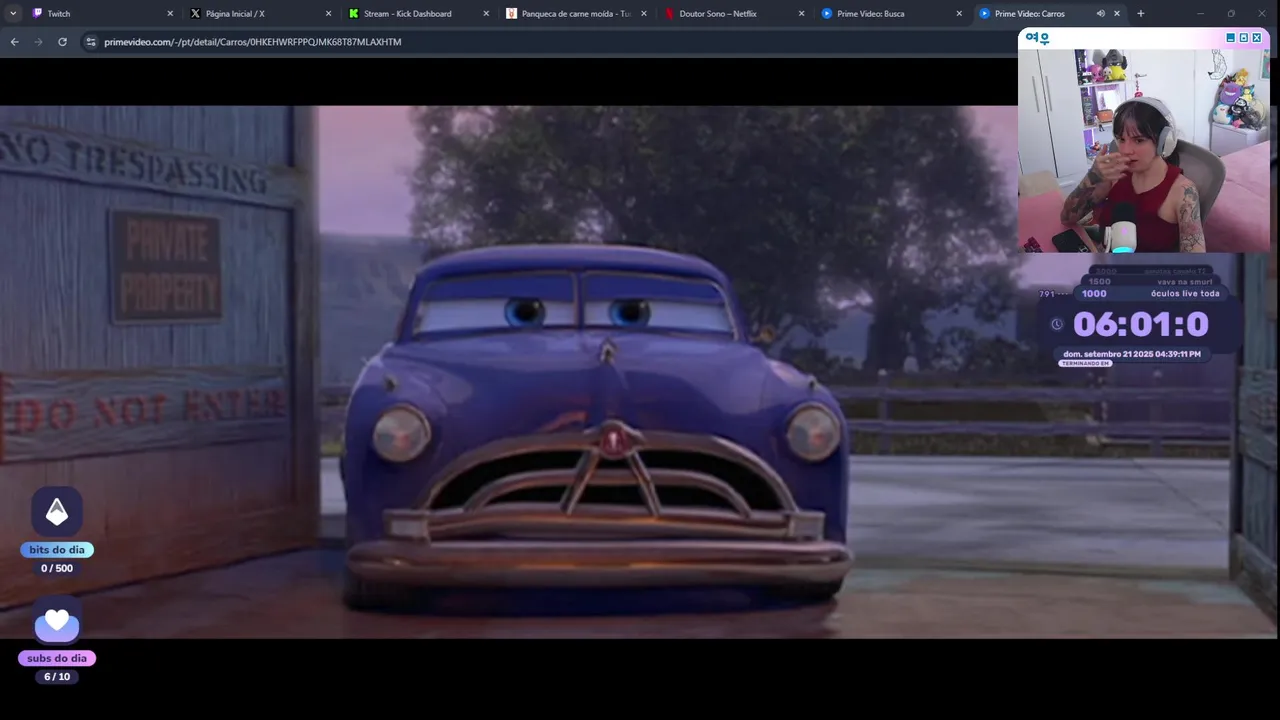This screenshot has height=720, width=1280.
Task: Open a new browser tab
Action: 1141,14
